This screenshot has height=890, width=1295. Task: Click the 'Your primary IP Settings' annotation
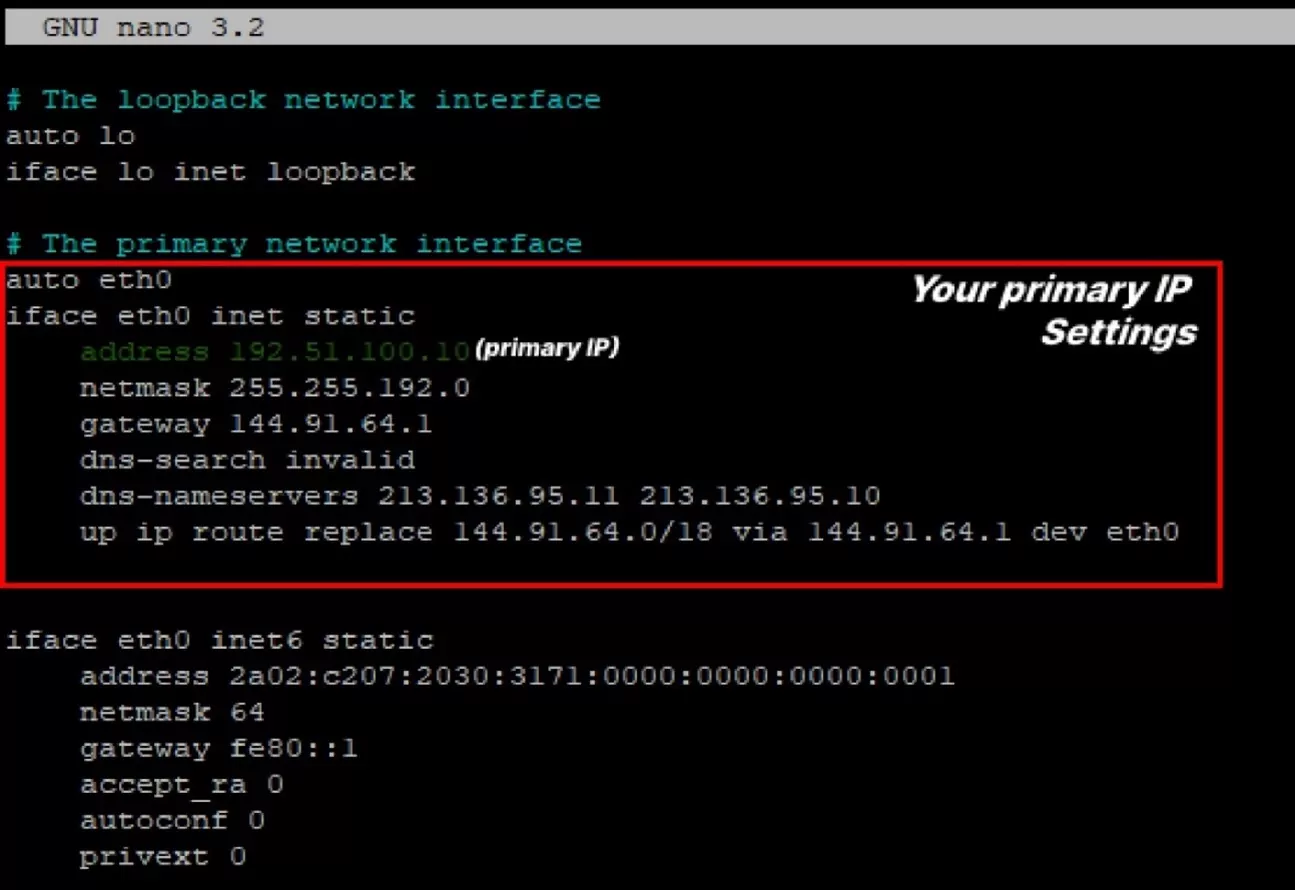[x=1051, y=310]
